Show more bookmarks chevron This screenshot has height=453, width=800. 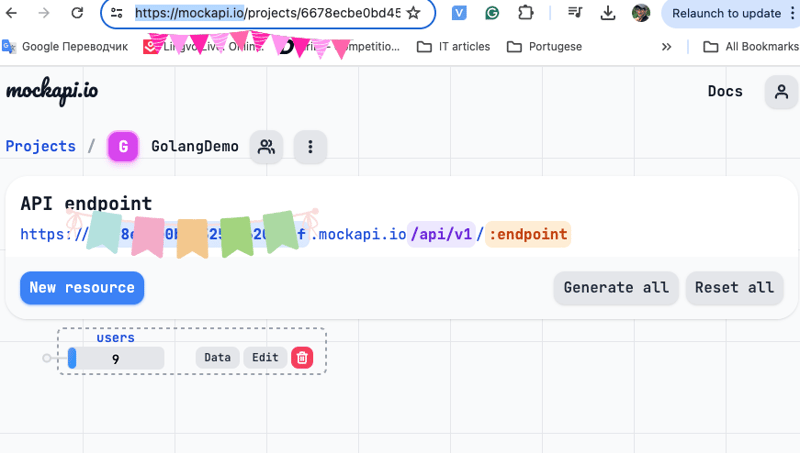[x=666, y=47]
